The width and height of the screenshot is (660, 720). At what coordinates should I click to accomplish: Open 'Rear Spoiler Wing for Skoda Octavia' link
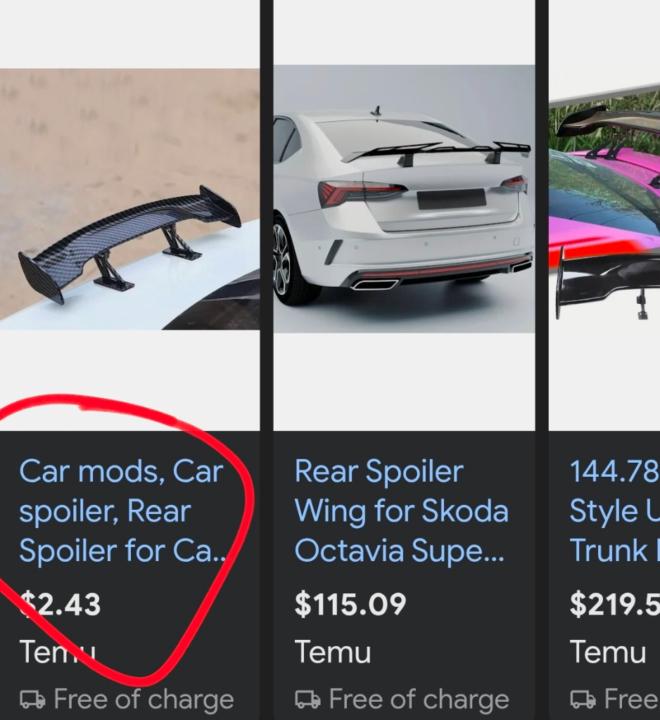point(401,511)
